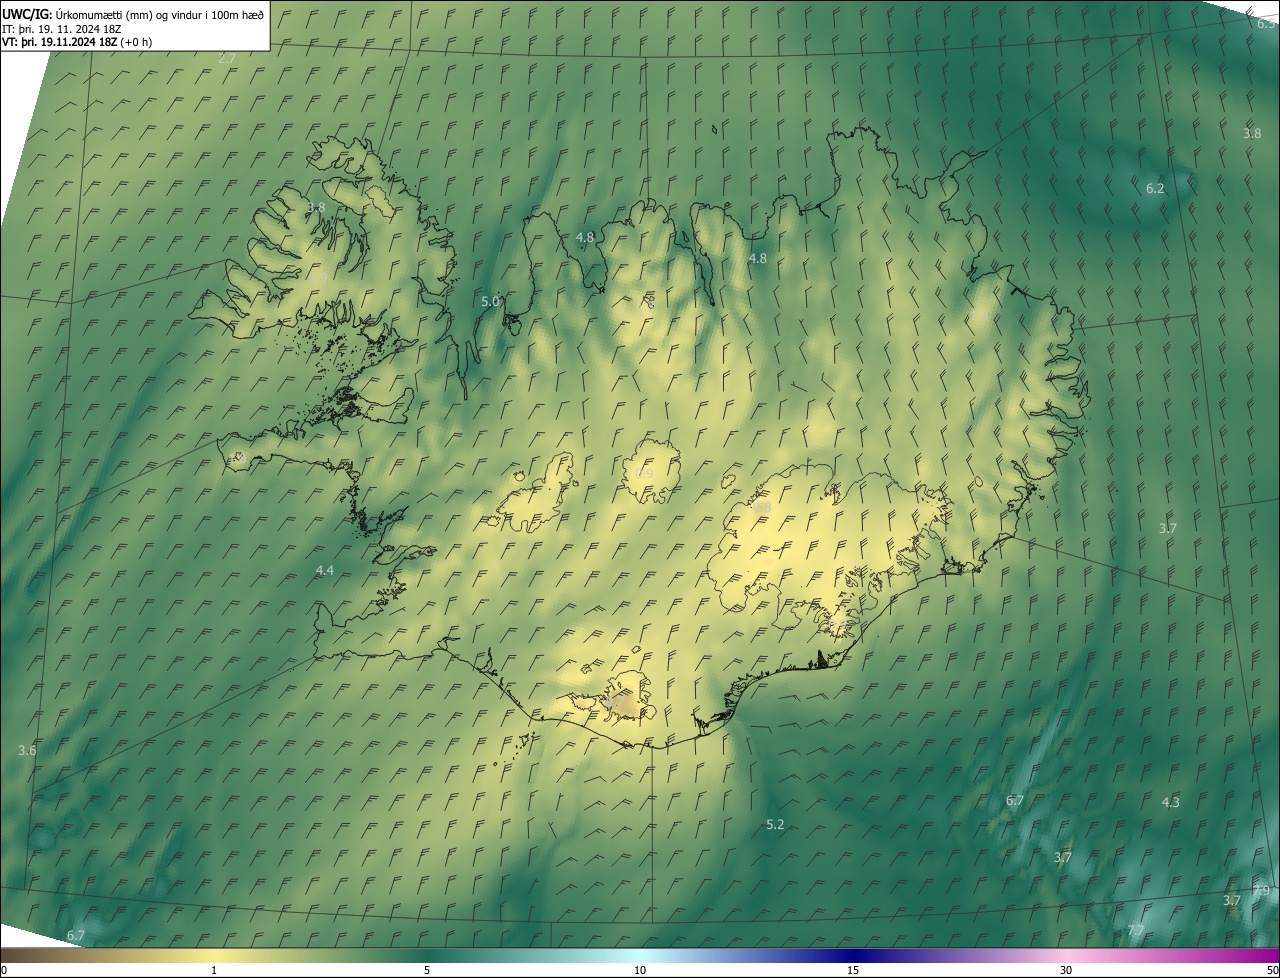This screenshot has height=978, width=1280.
Task: Click the 2.7 value label on the map
Action: click(x=227, y=59)
